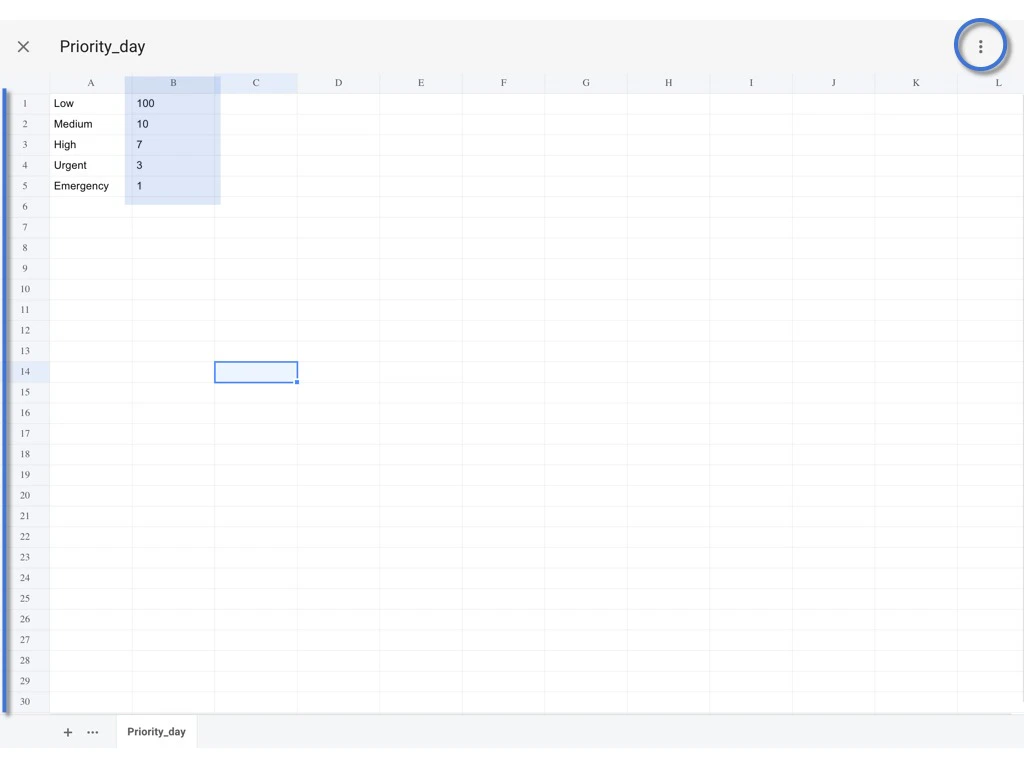This screenshot has width=1024, height=768.
Task: Open the all-sheets list icon
Action: tap(93, 732)
